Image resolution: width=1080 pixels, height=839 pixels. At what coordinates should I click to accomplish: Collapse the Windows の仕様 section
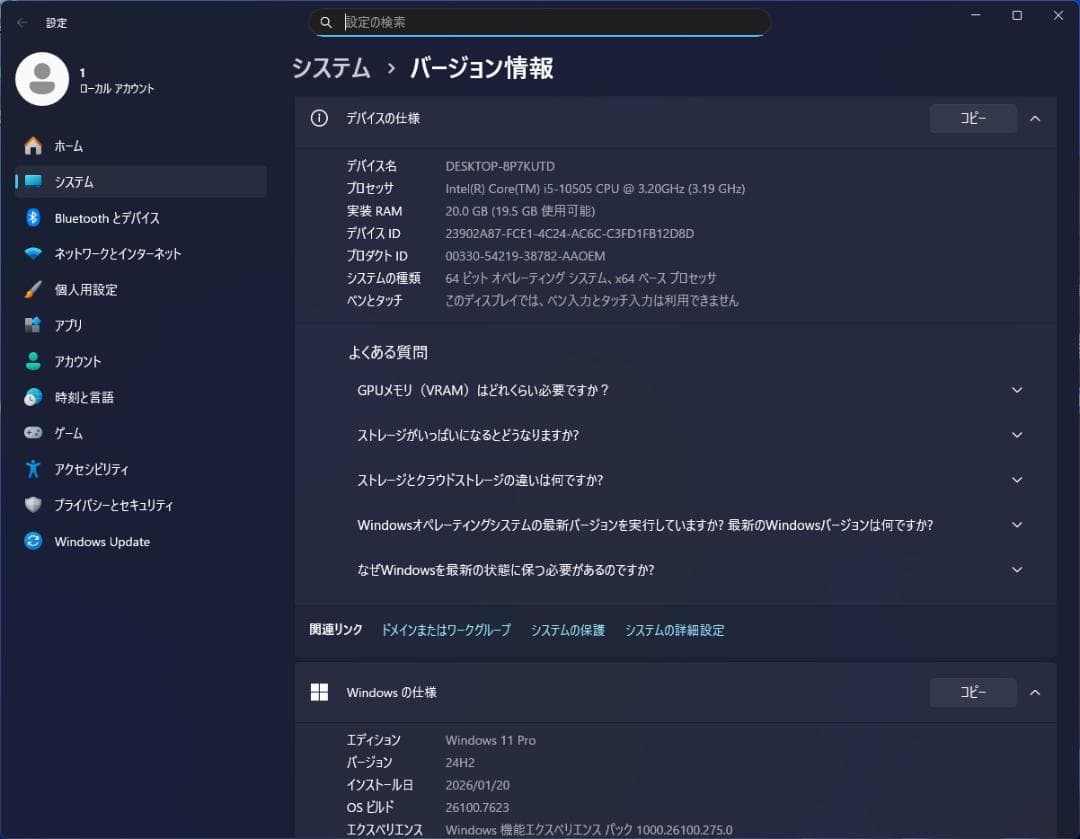[x=1035, y=692]
